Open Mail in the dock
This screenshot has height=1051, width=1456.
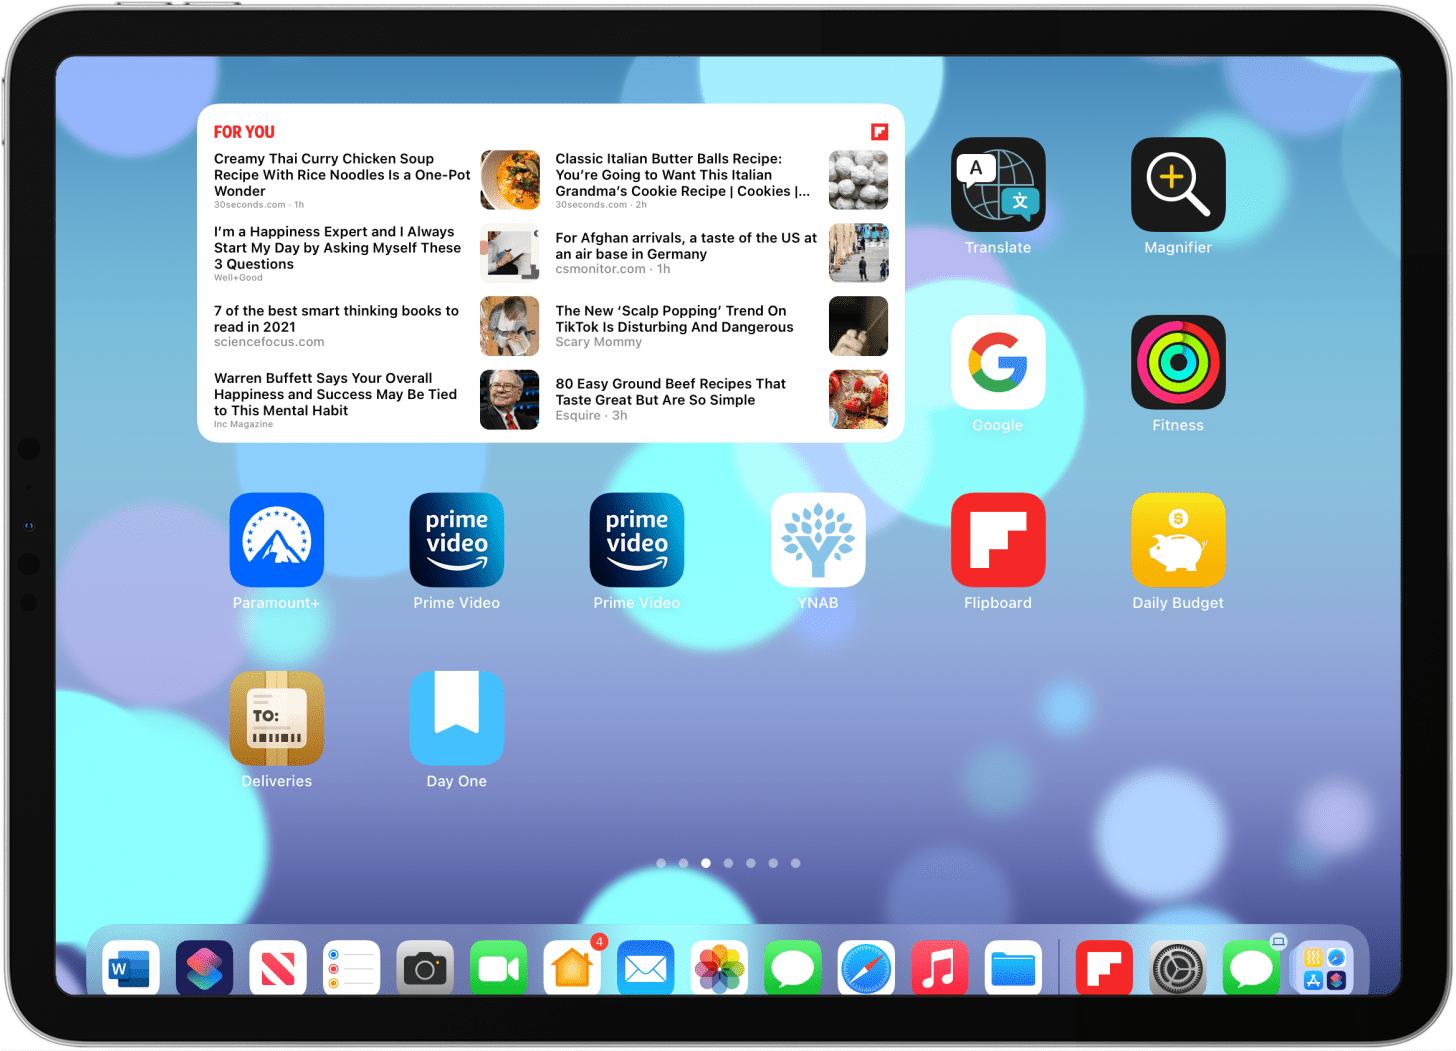click(646, 968)
